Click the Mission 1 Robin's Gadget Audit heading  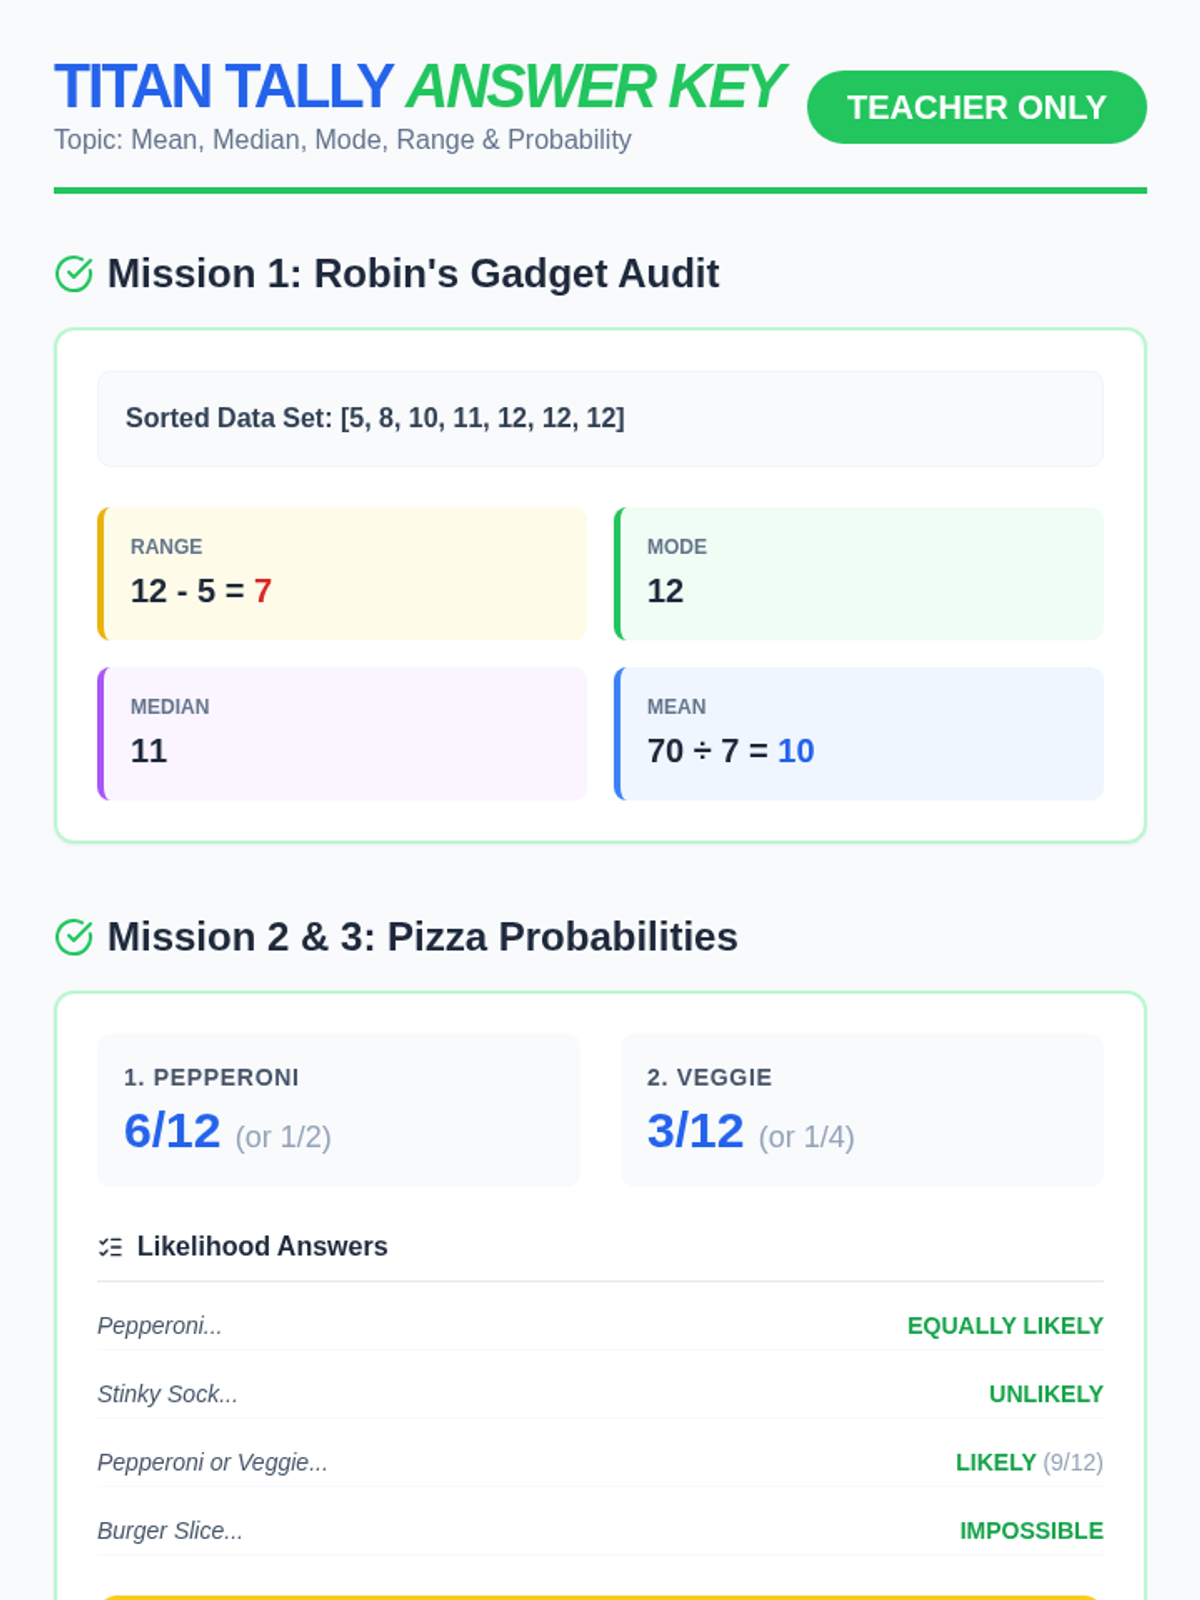(412, 274)
